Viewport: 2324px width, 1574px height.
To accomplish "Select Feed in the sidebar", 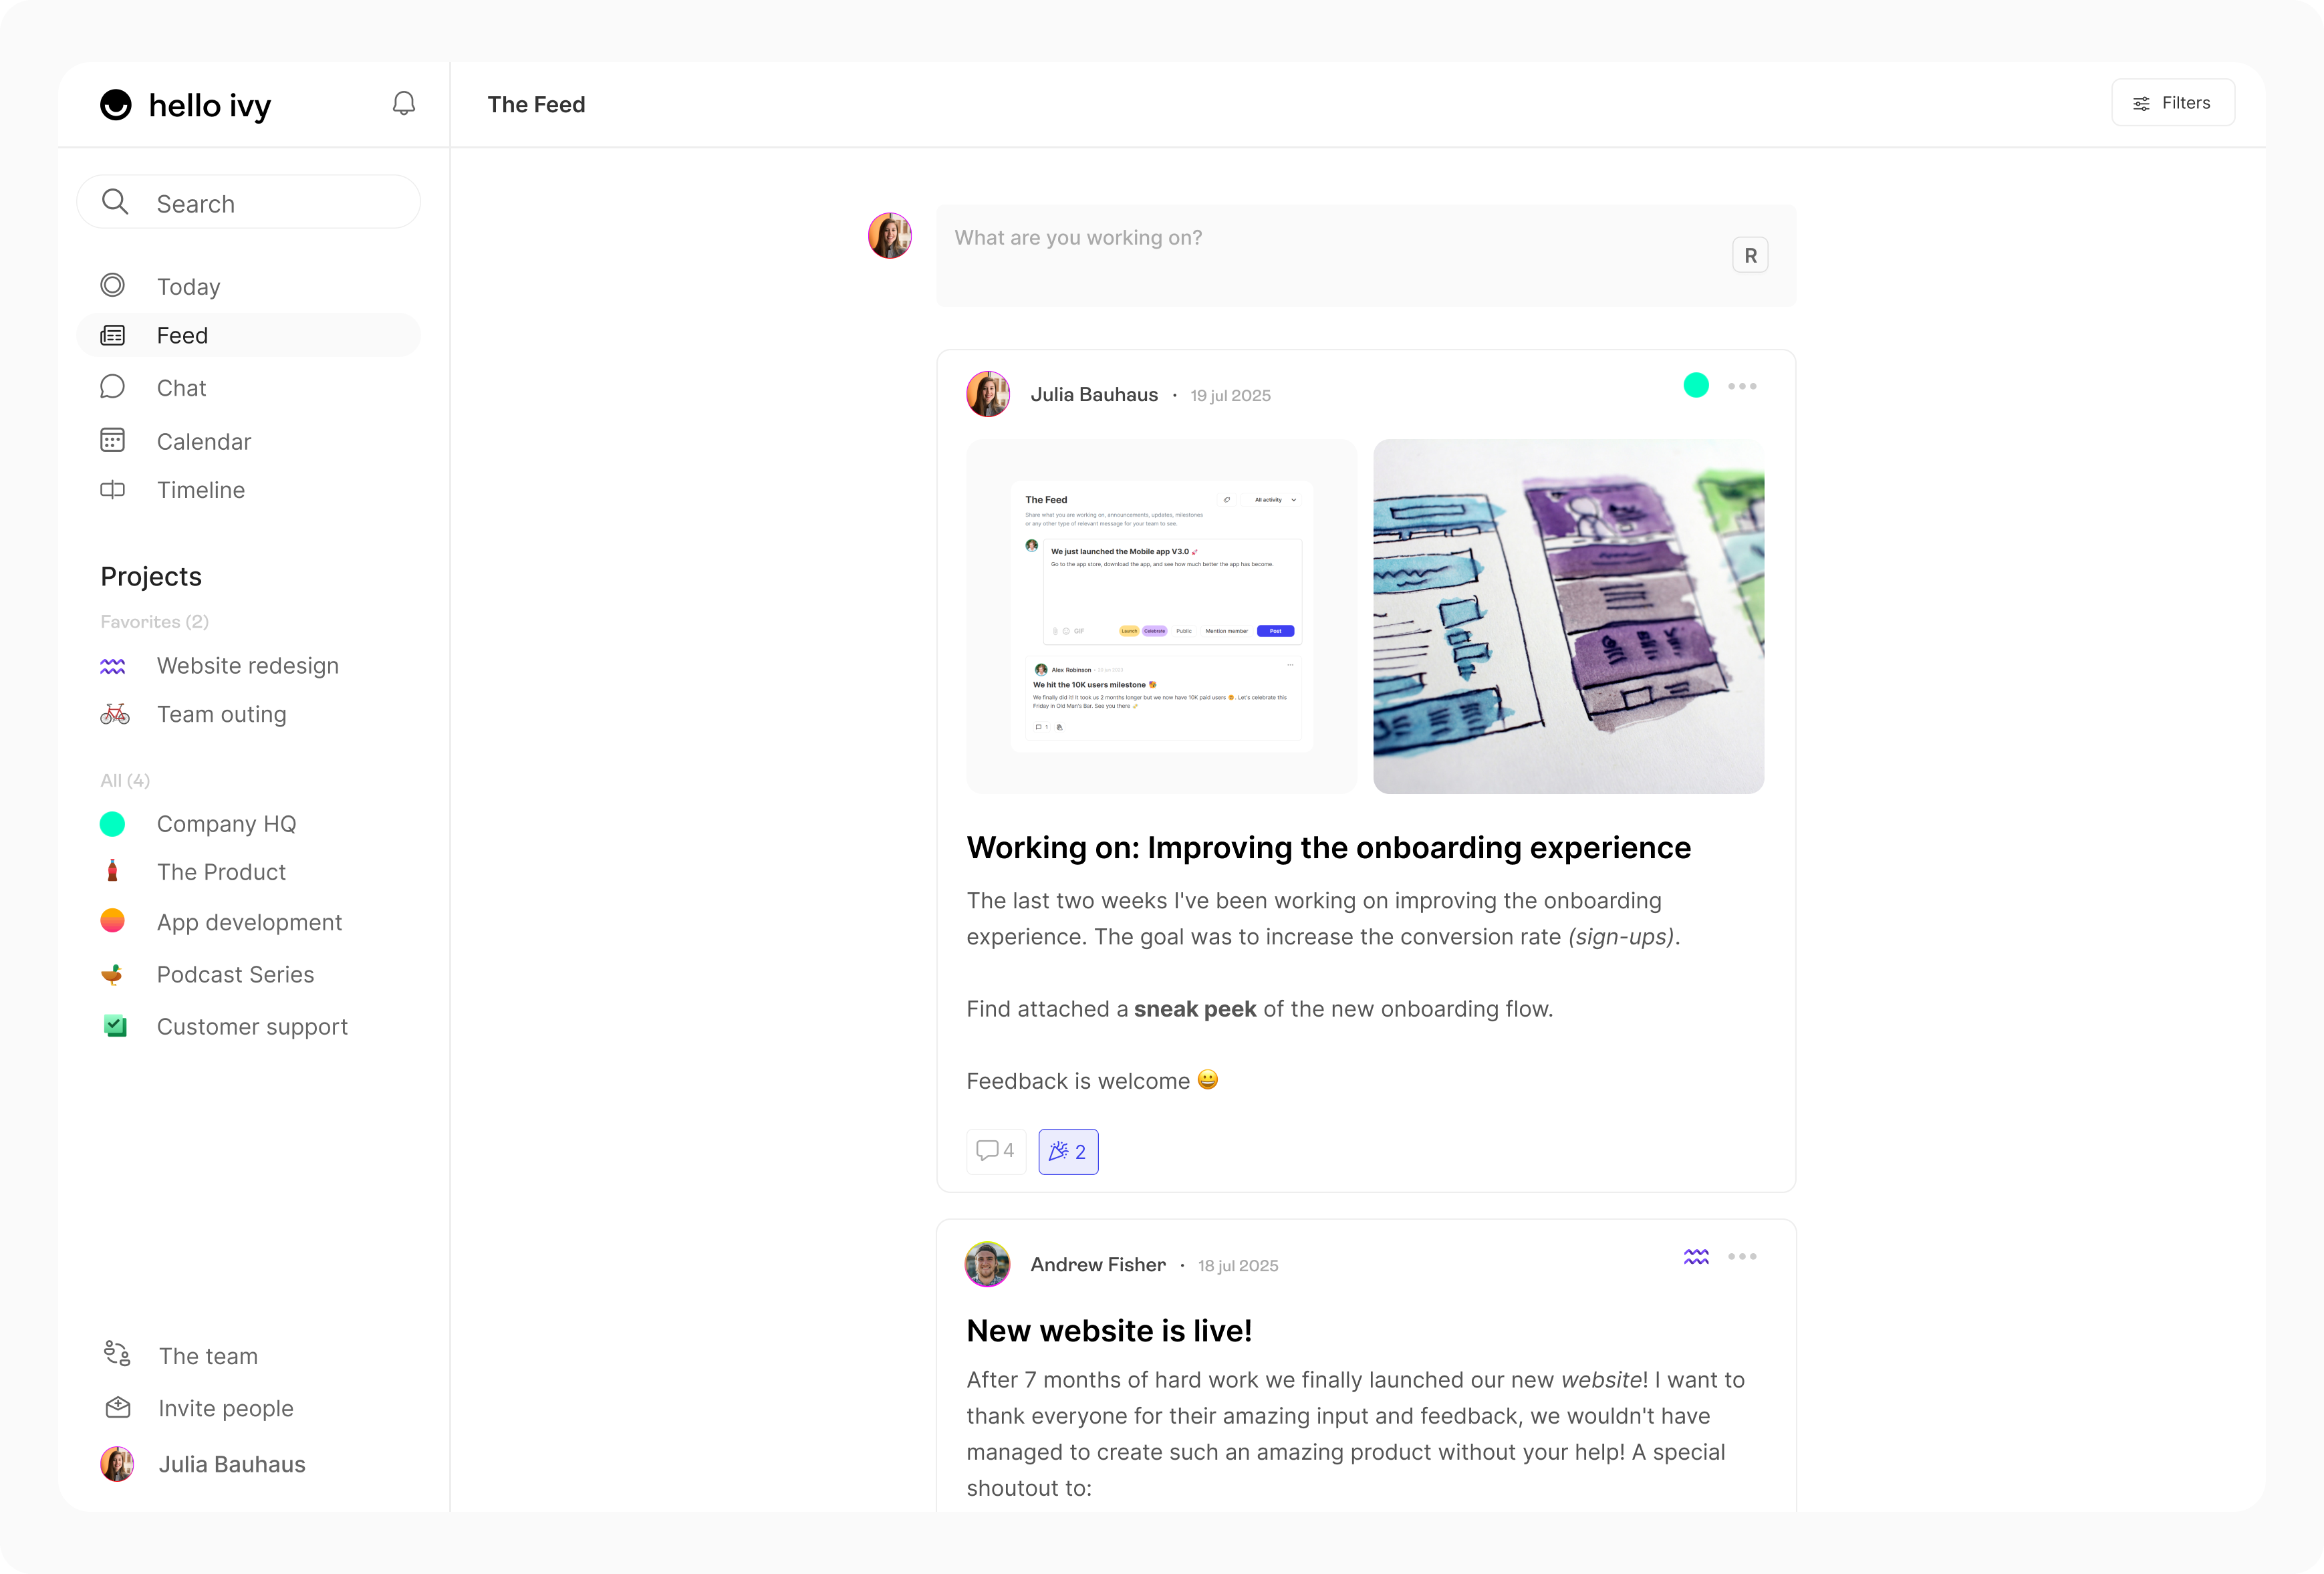I will [249, 335].
